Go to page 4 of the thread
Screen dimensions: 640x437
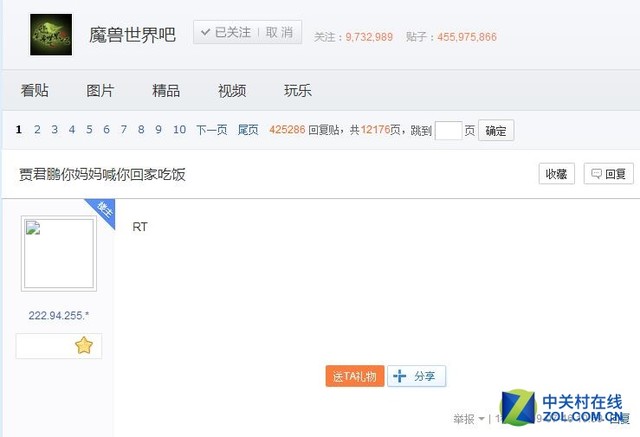pyautogui.click(x=72, y=130)
